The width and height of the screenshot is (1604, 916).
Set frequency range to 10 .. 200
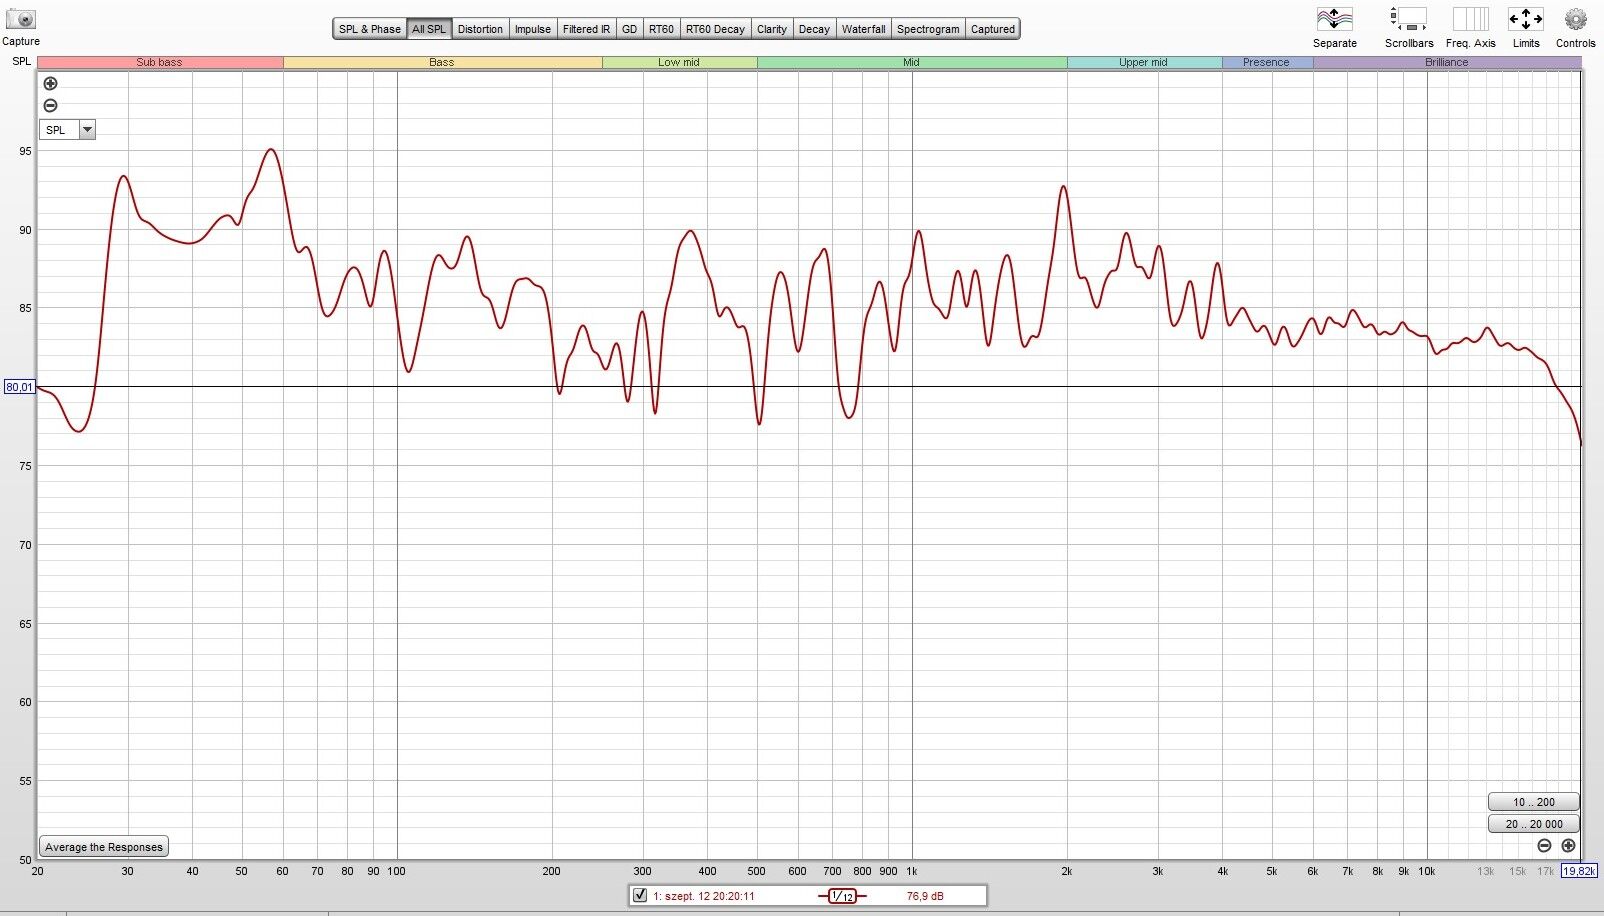[x=1534, y=802]
